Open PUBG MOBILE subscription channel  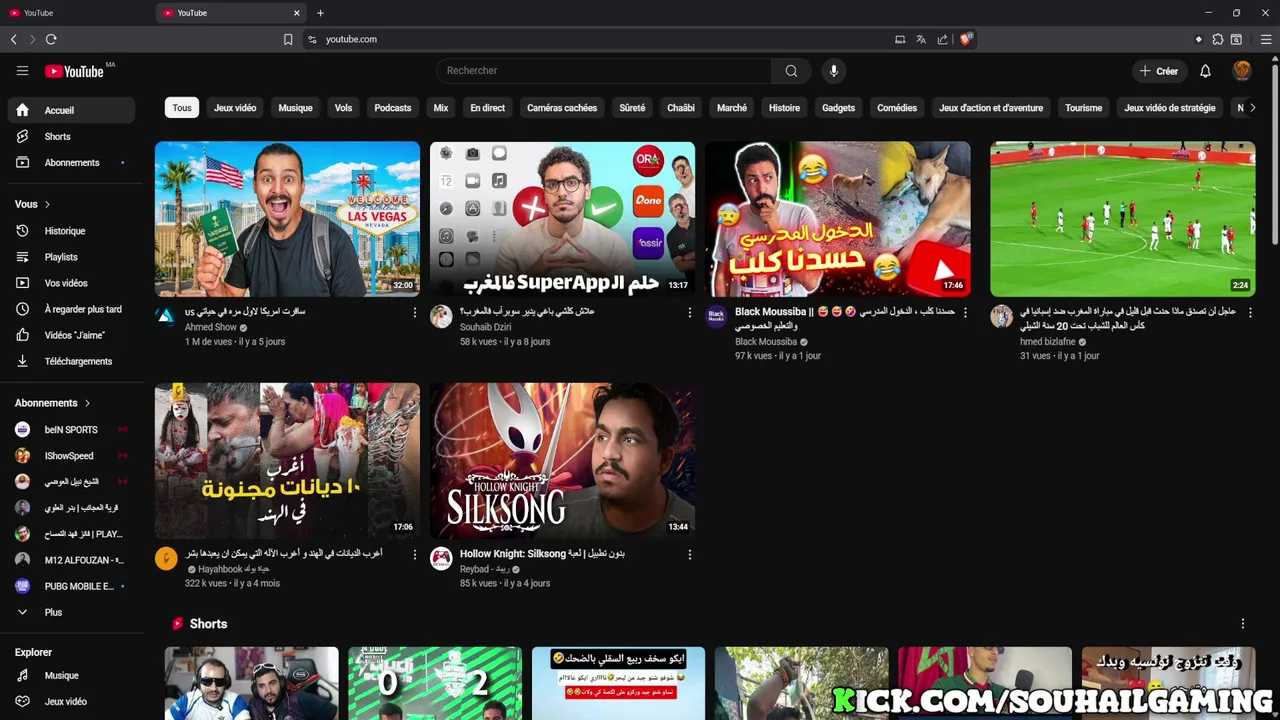coord(70,586)
